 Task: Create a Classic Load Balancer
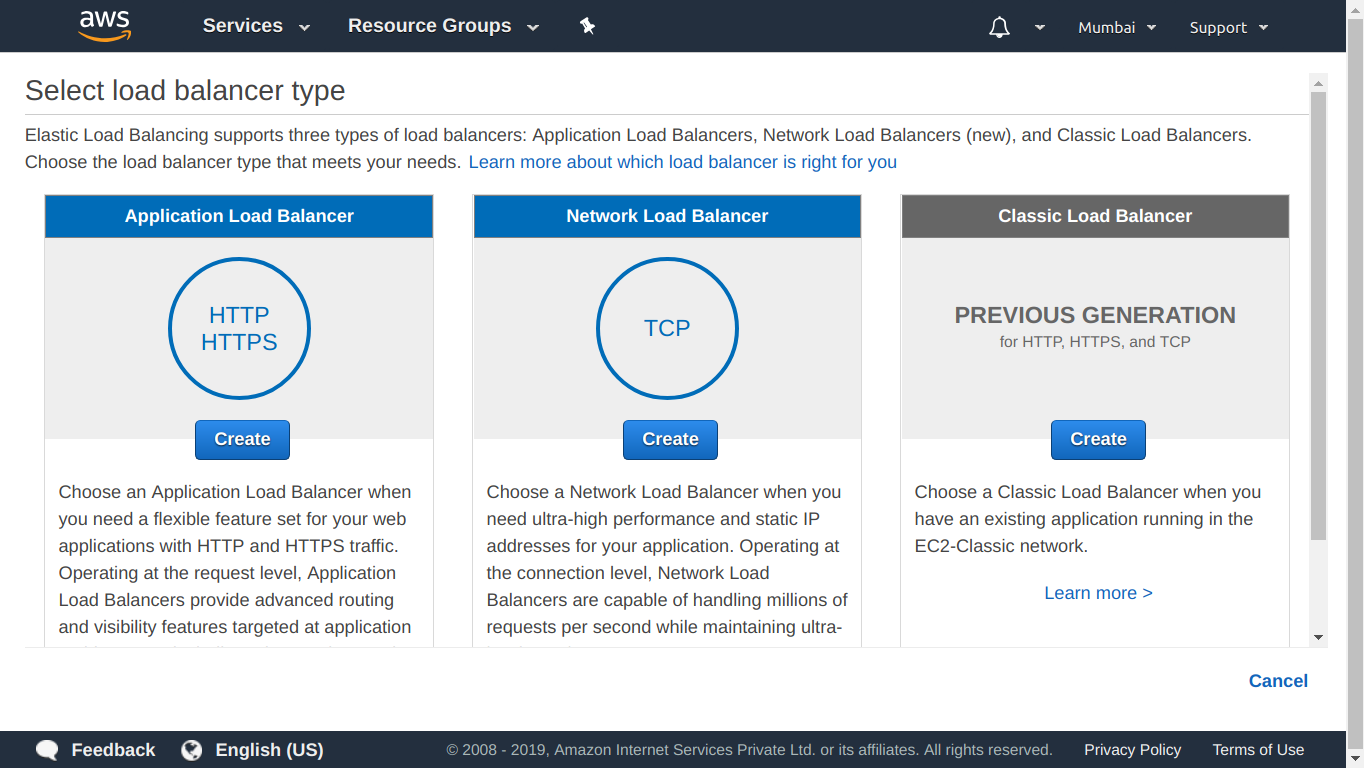(x=1098, y=440)
